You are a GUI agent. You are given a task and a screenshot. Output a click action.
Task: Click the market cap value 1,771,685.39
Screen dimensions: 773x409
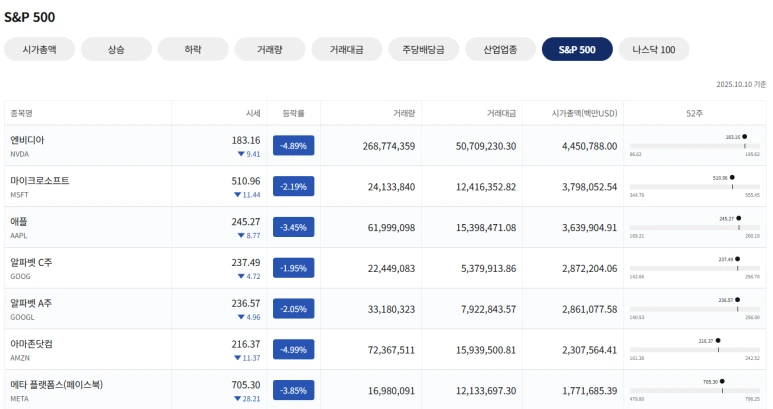tap(590, 391)
